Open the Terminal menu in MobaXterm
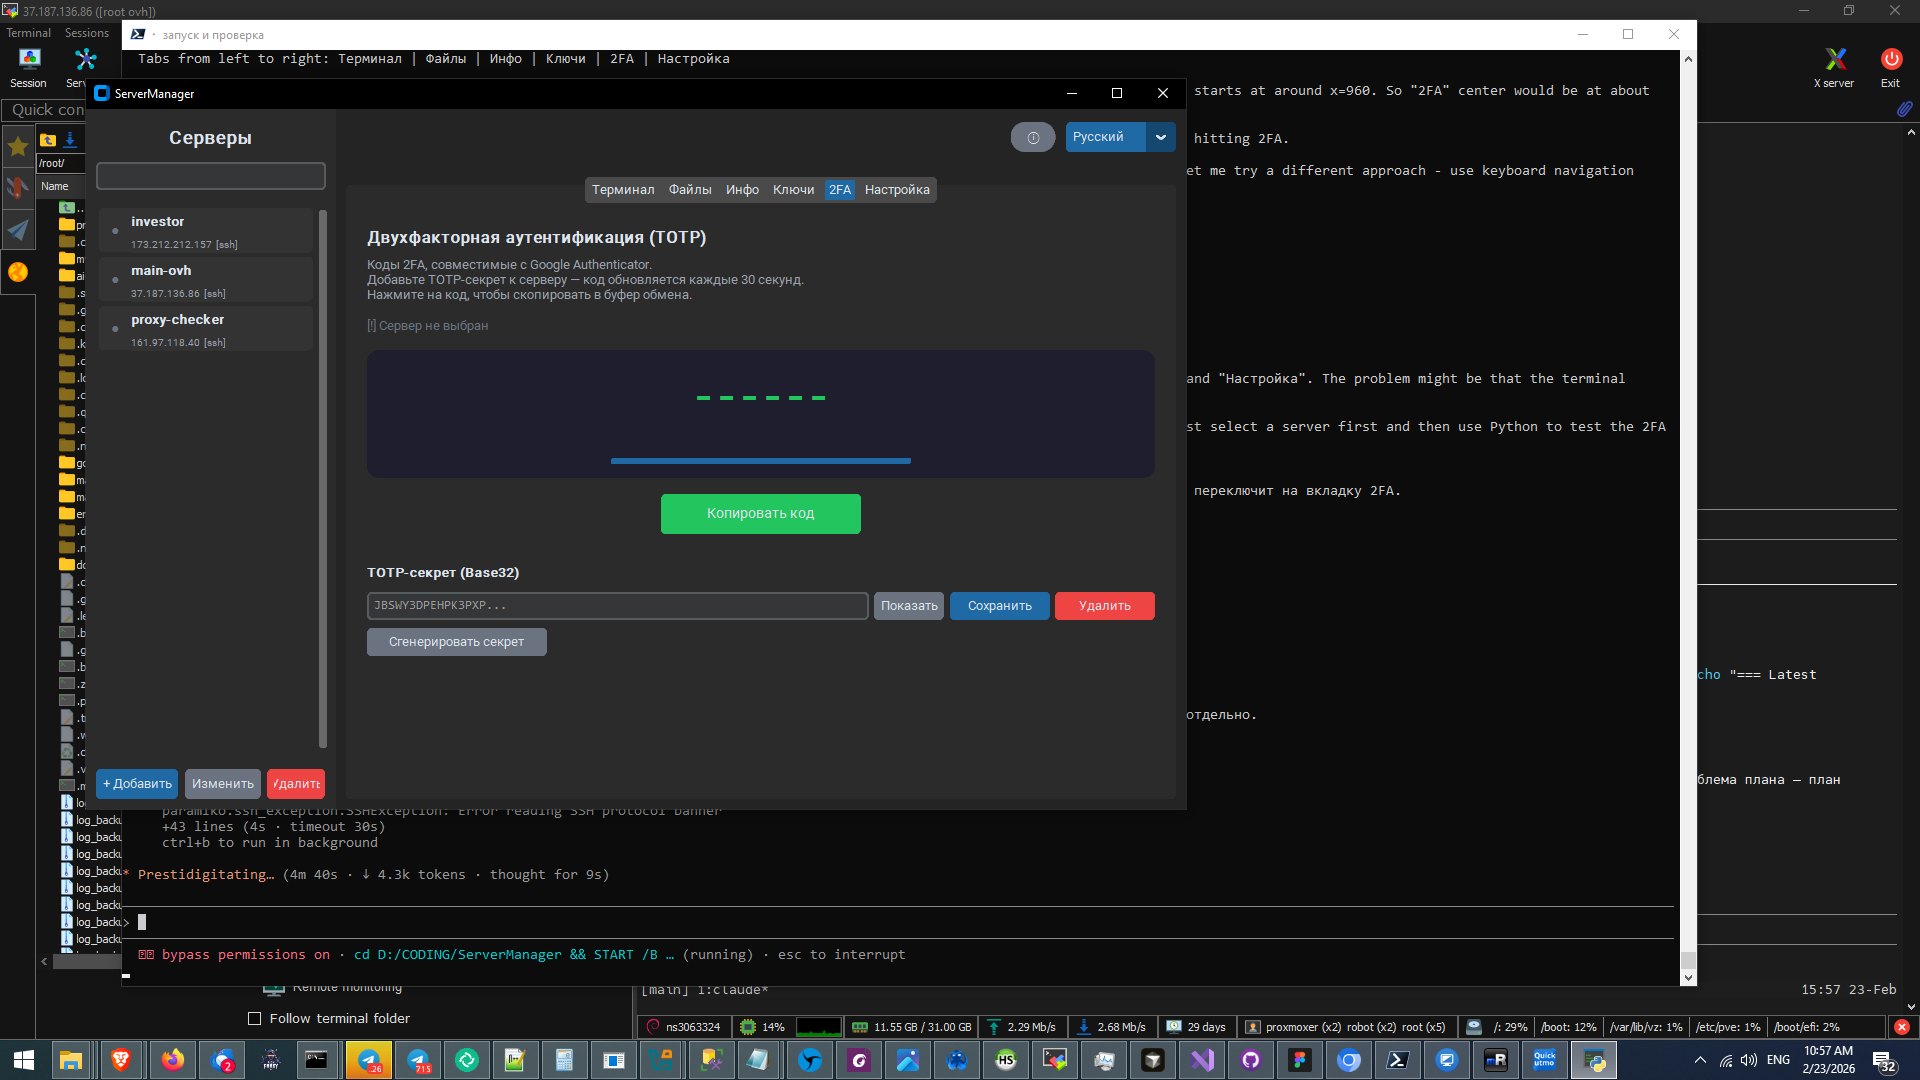Screen dimensions: 1920x1080 click(28, 33)
